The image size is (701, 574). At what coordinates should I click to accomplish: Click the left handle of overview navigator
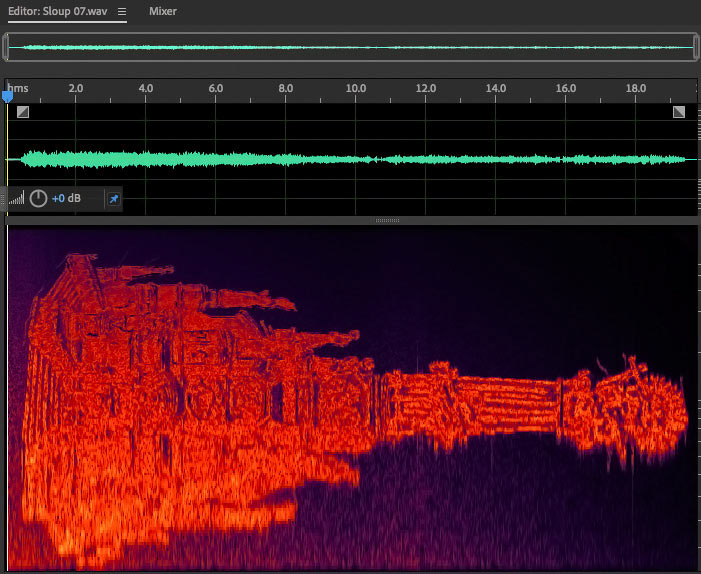5,47
